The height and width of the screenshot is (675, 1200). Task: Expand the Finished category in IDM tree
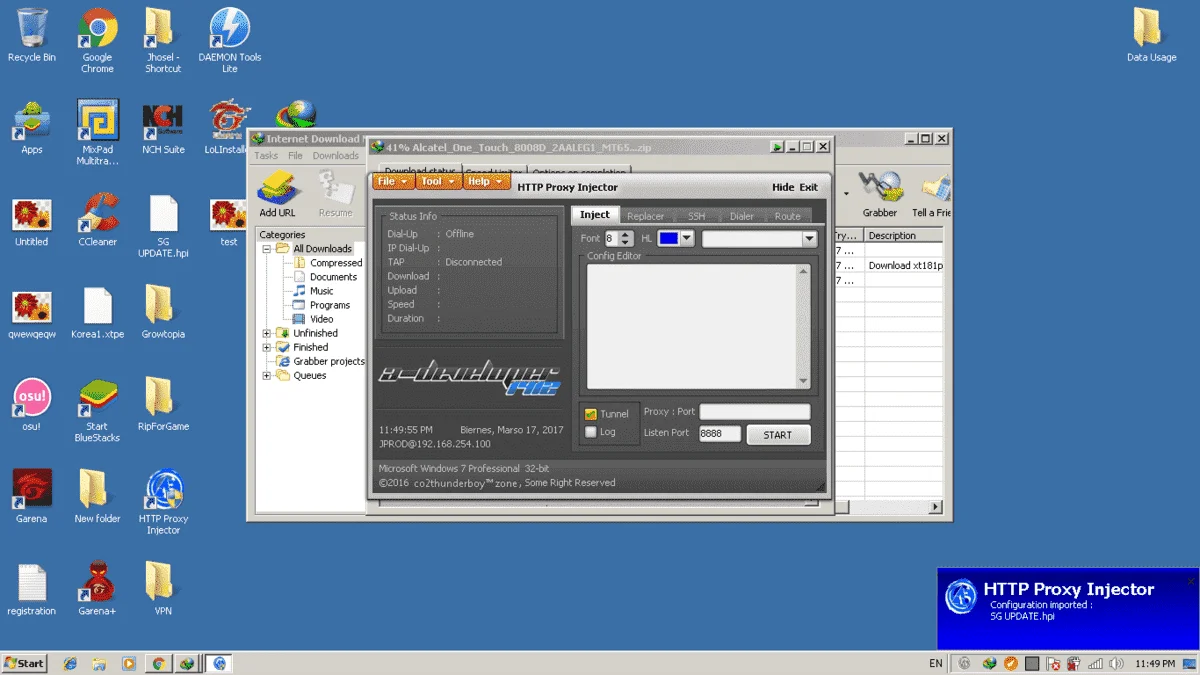coord(267,347)
